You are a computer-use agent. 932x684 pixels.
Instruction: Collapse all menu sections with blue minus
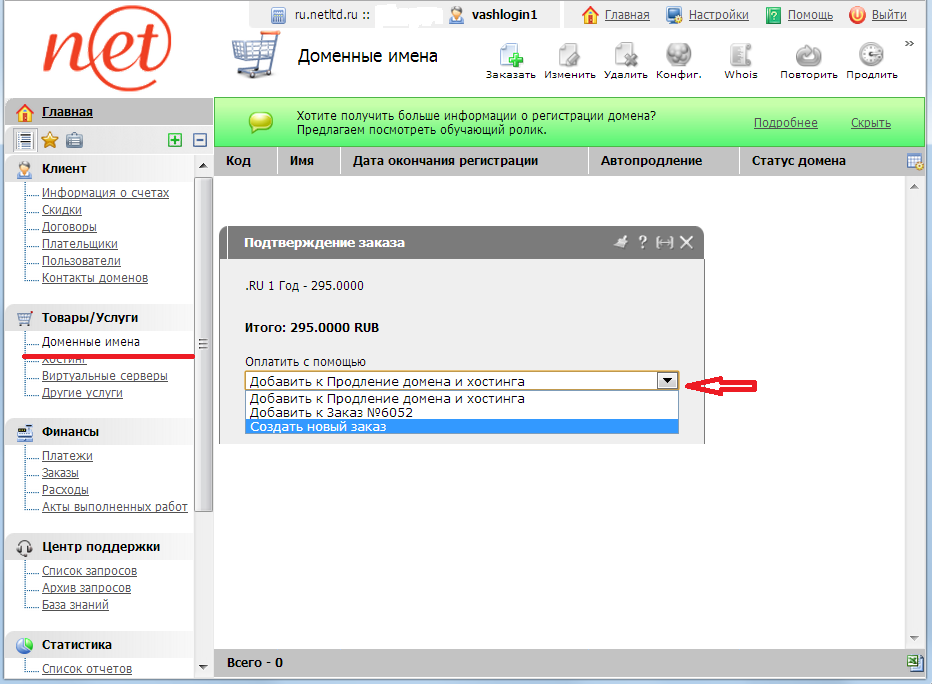point(199,141)
